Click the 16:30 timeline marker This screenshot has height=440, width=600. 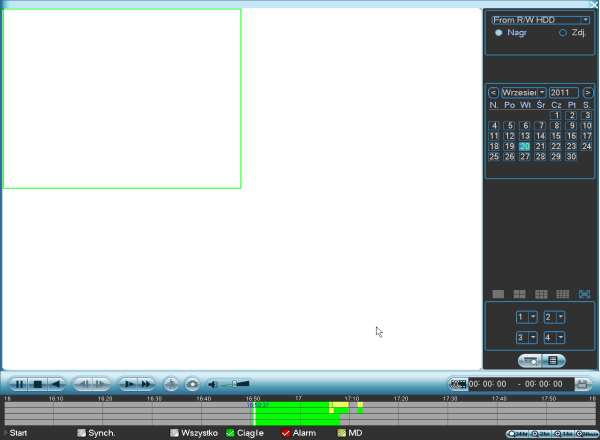click(x=154, y=399)
